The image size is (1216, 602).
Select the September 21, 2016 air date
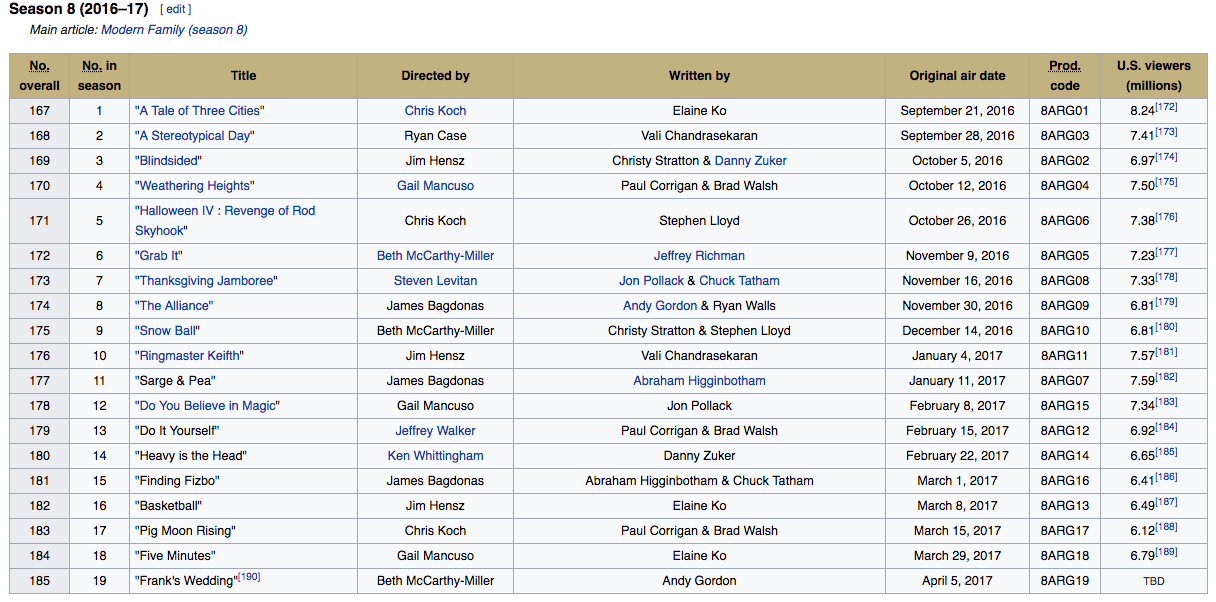point(957,111)
